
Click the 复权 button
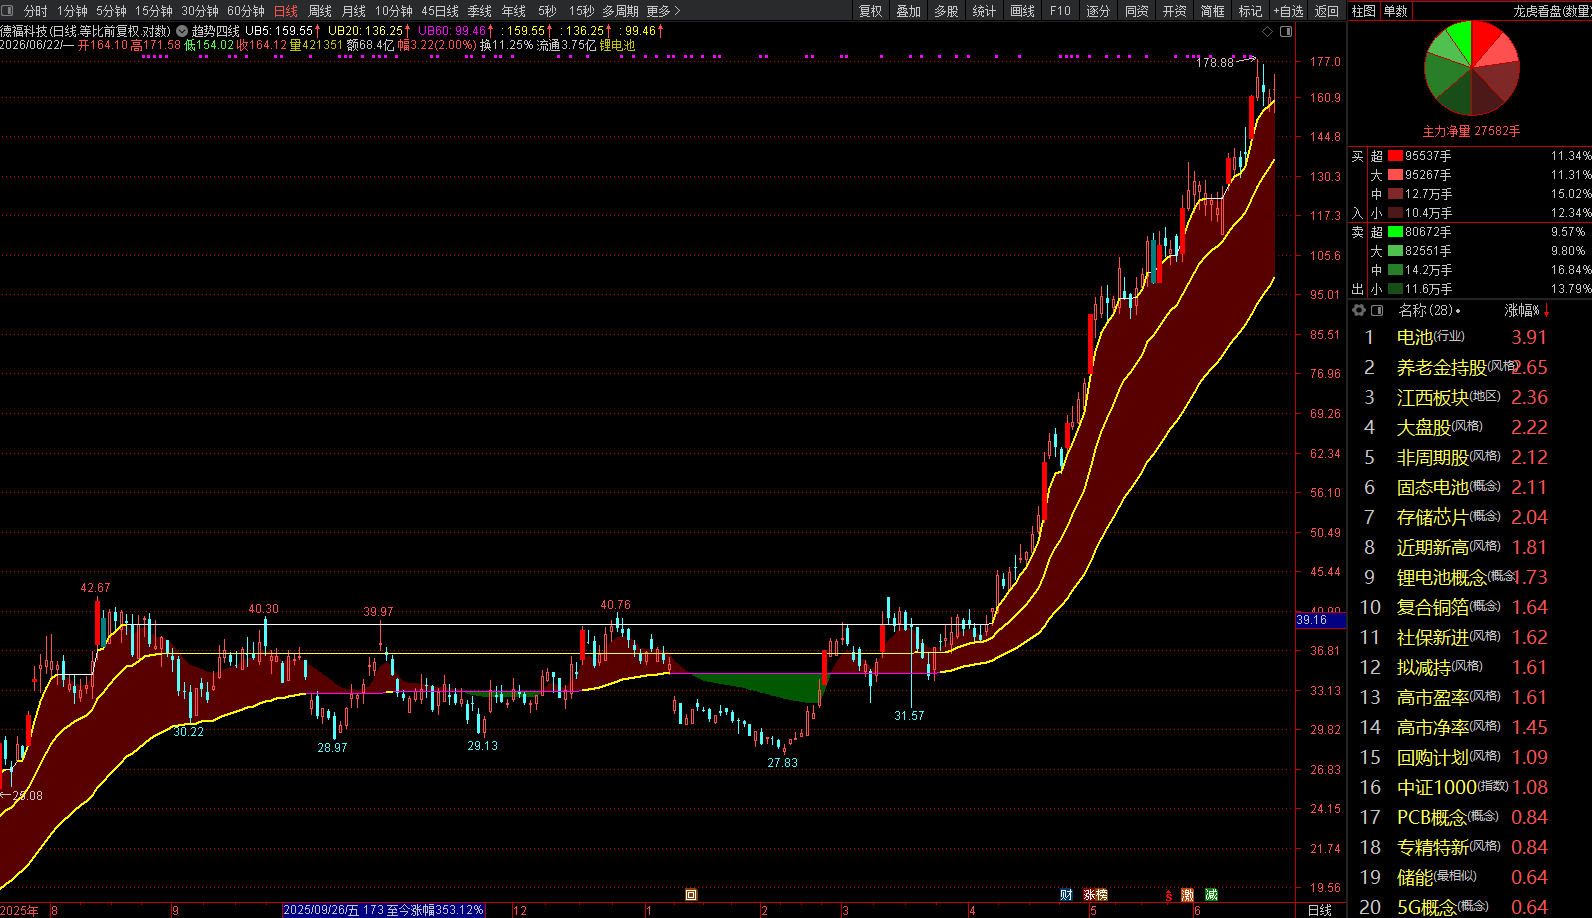871,11
